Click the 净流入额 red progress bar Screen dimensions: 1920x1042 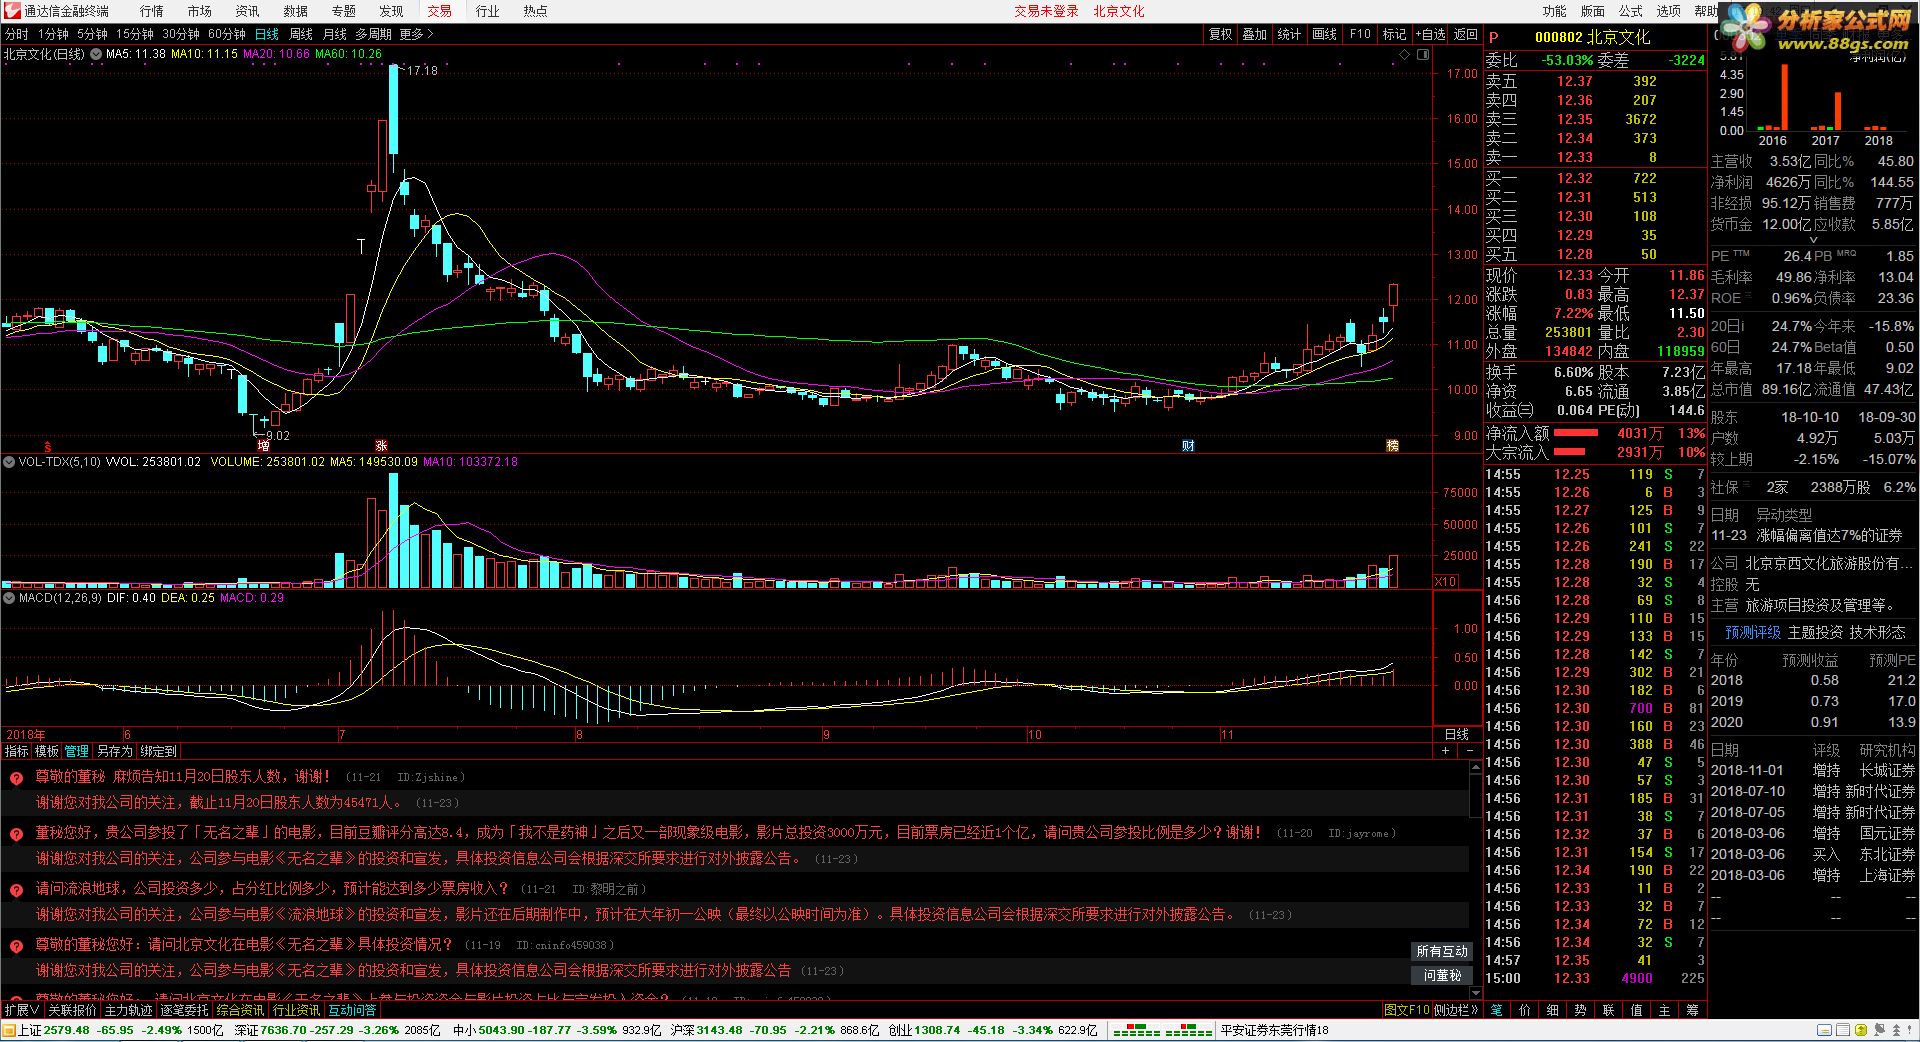coord(1576,433)
